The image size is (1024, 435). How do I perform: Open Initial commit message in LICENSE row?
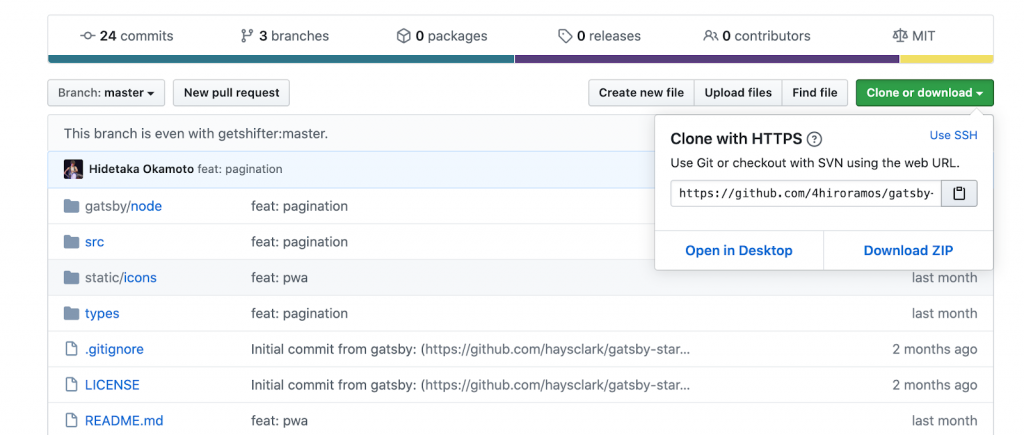pyautogui.click(x=470, y=385)
